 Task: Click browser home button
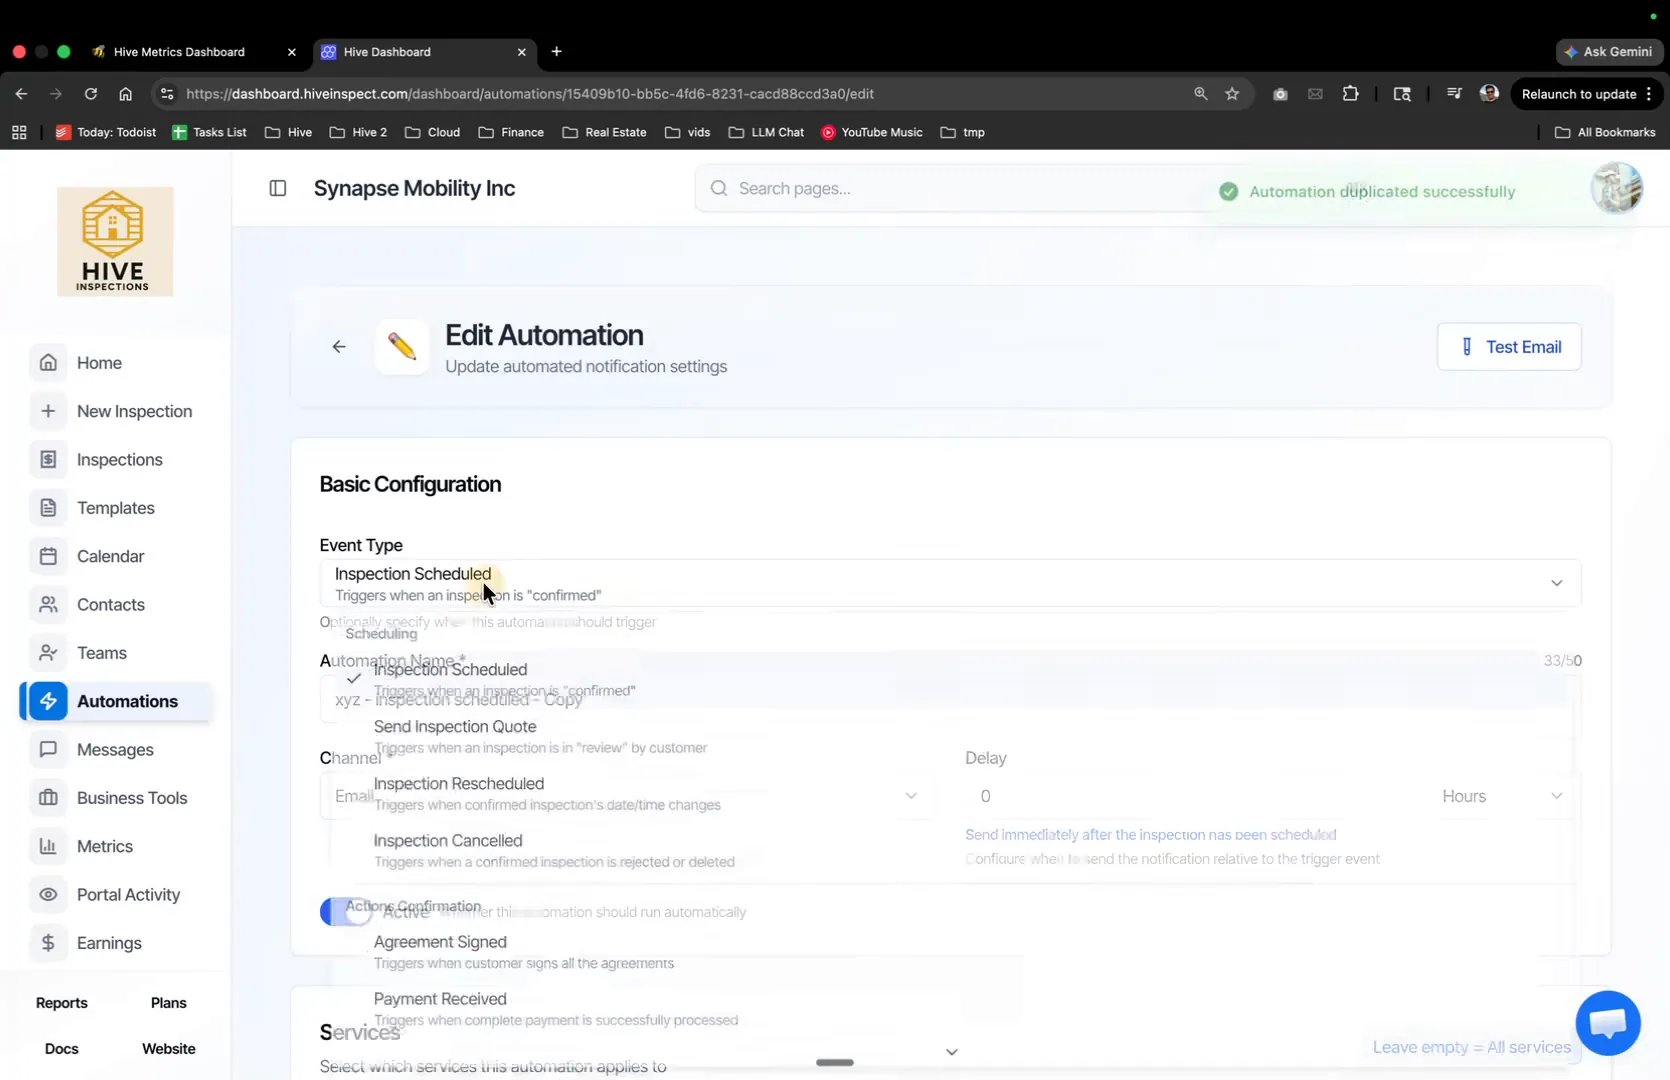(125, 94)
